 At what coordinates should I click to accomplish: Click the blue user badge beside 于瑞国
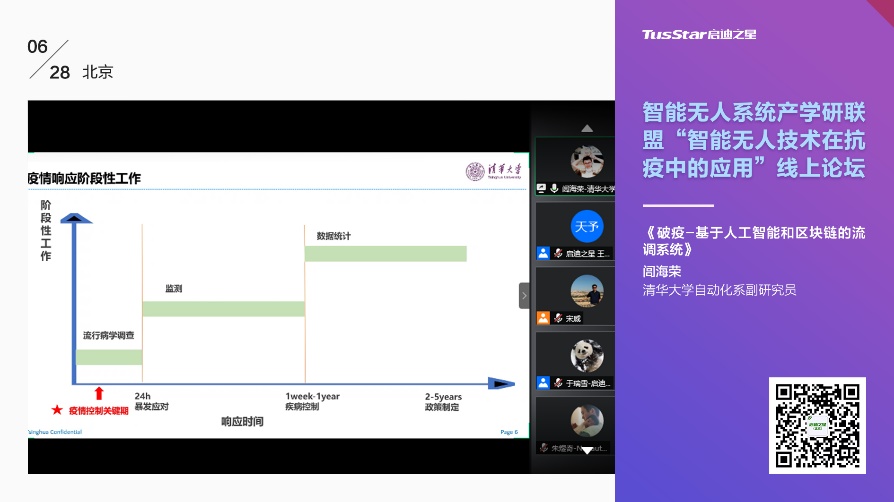coord(543,383)
